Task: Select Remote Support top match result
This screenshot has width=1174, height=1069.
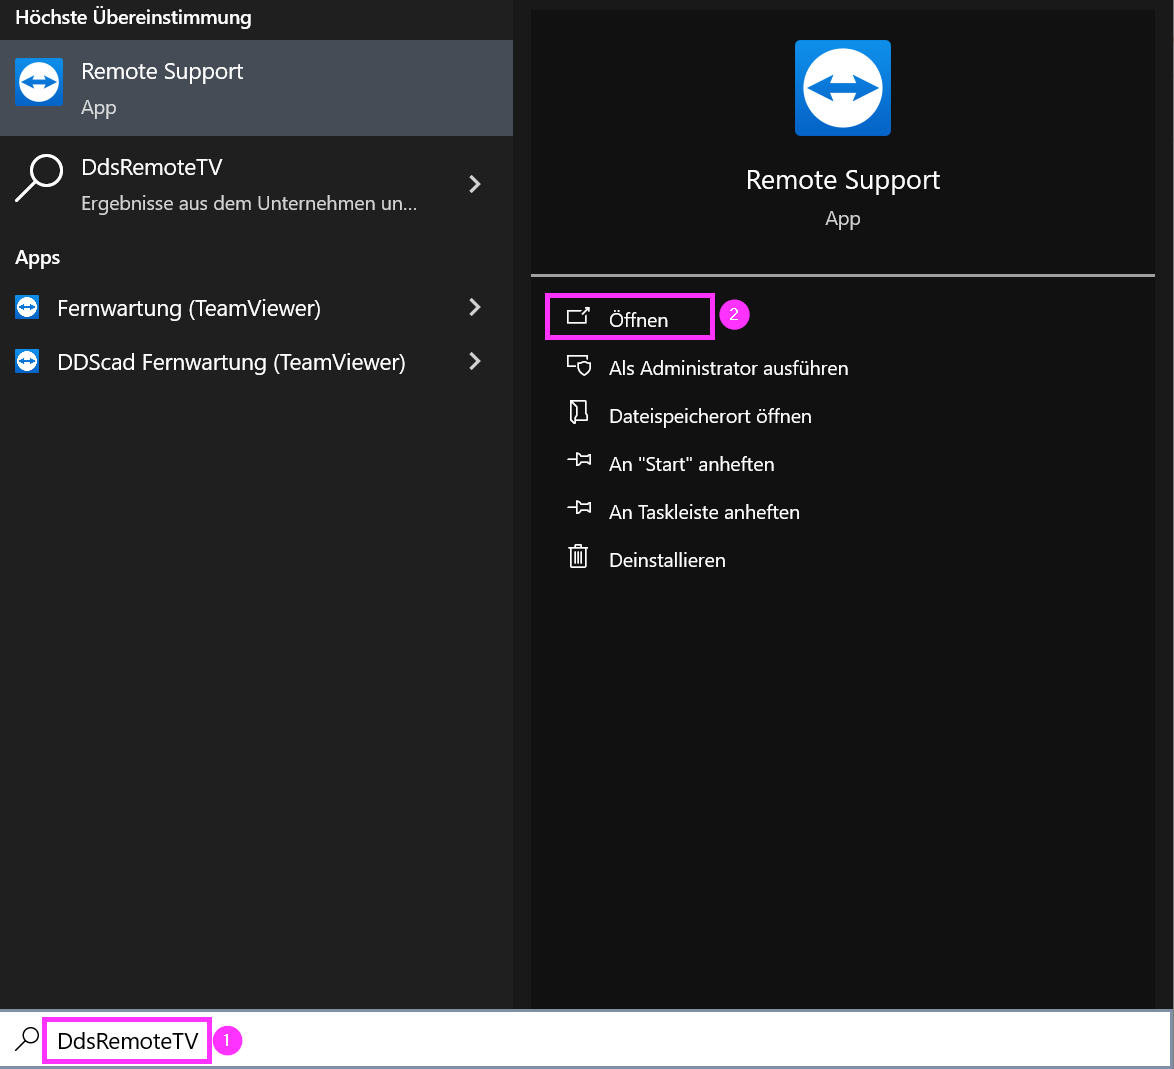Action: 256,88
